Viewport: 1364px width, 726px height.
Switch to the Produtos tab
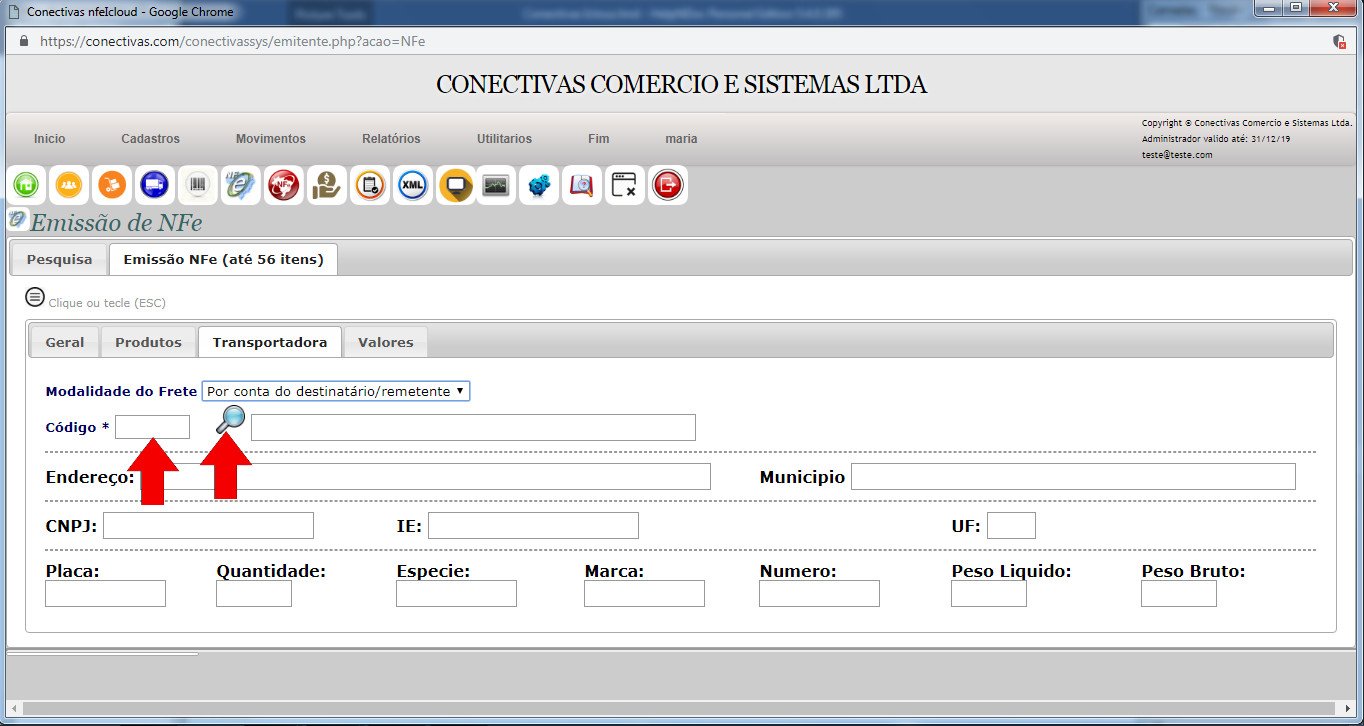tap(148, 342)
